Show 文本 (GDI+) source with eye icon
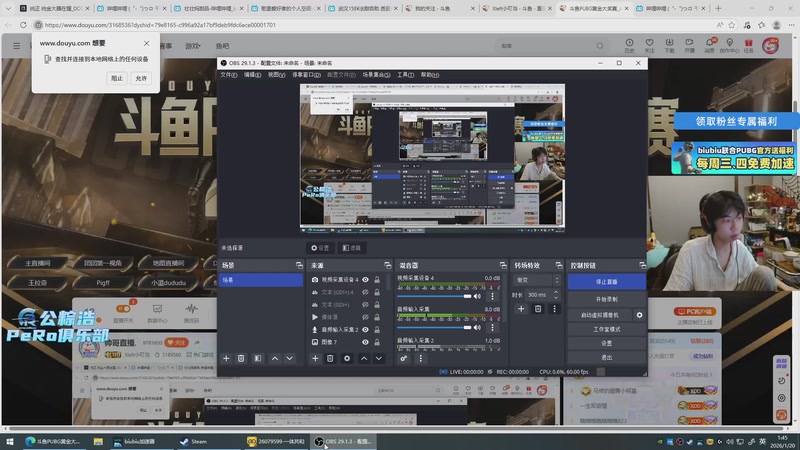Image resolution: width=800 pixels, height=450 pixels. [x=365, y=305]
